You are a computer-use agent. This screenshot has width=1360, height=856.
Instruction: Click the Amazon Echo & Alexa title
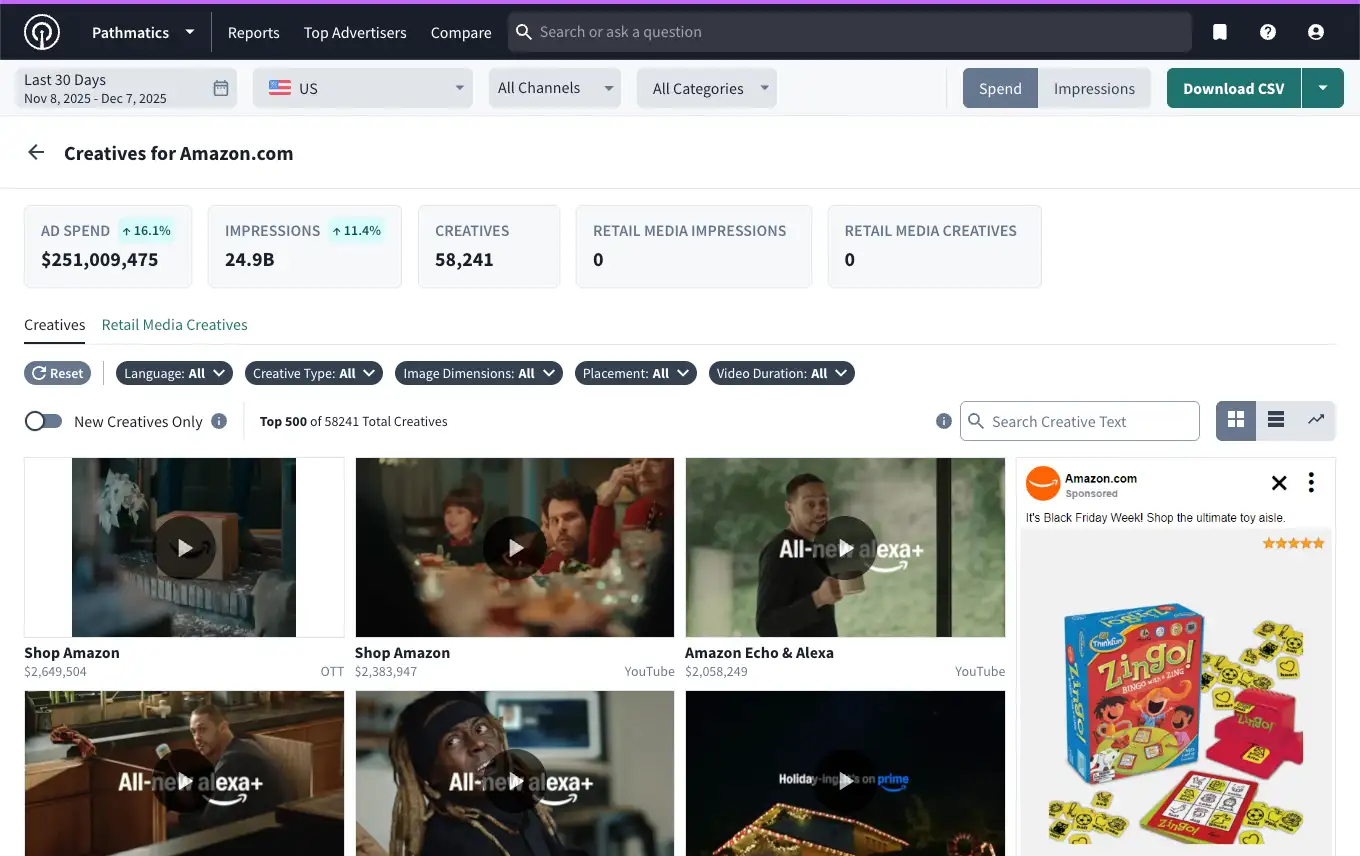point(759,653)
